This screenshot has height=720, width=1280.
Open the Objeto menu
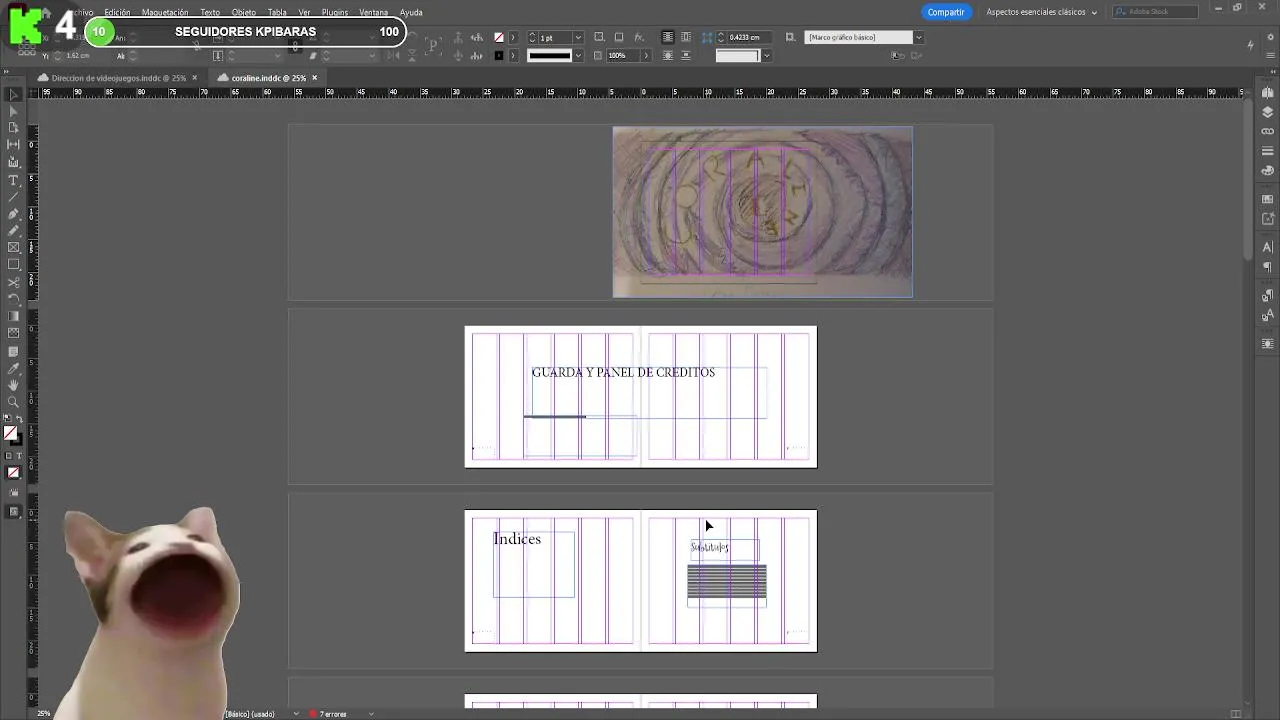pyautogui.click(x=244, y=12)
